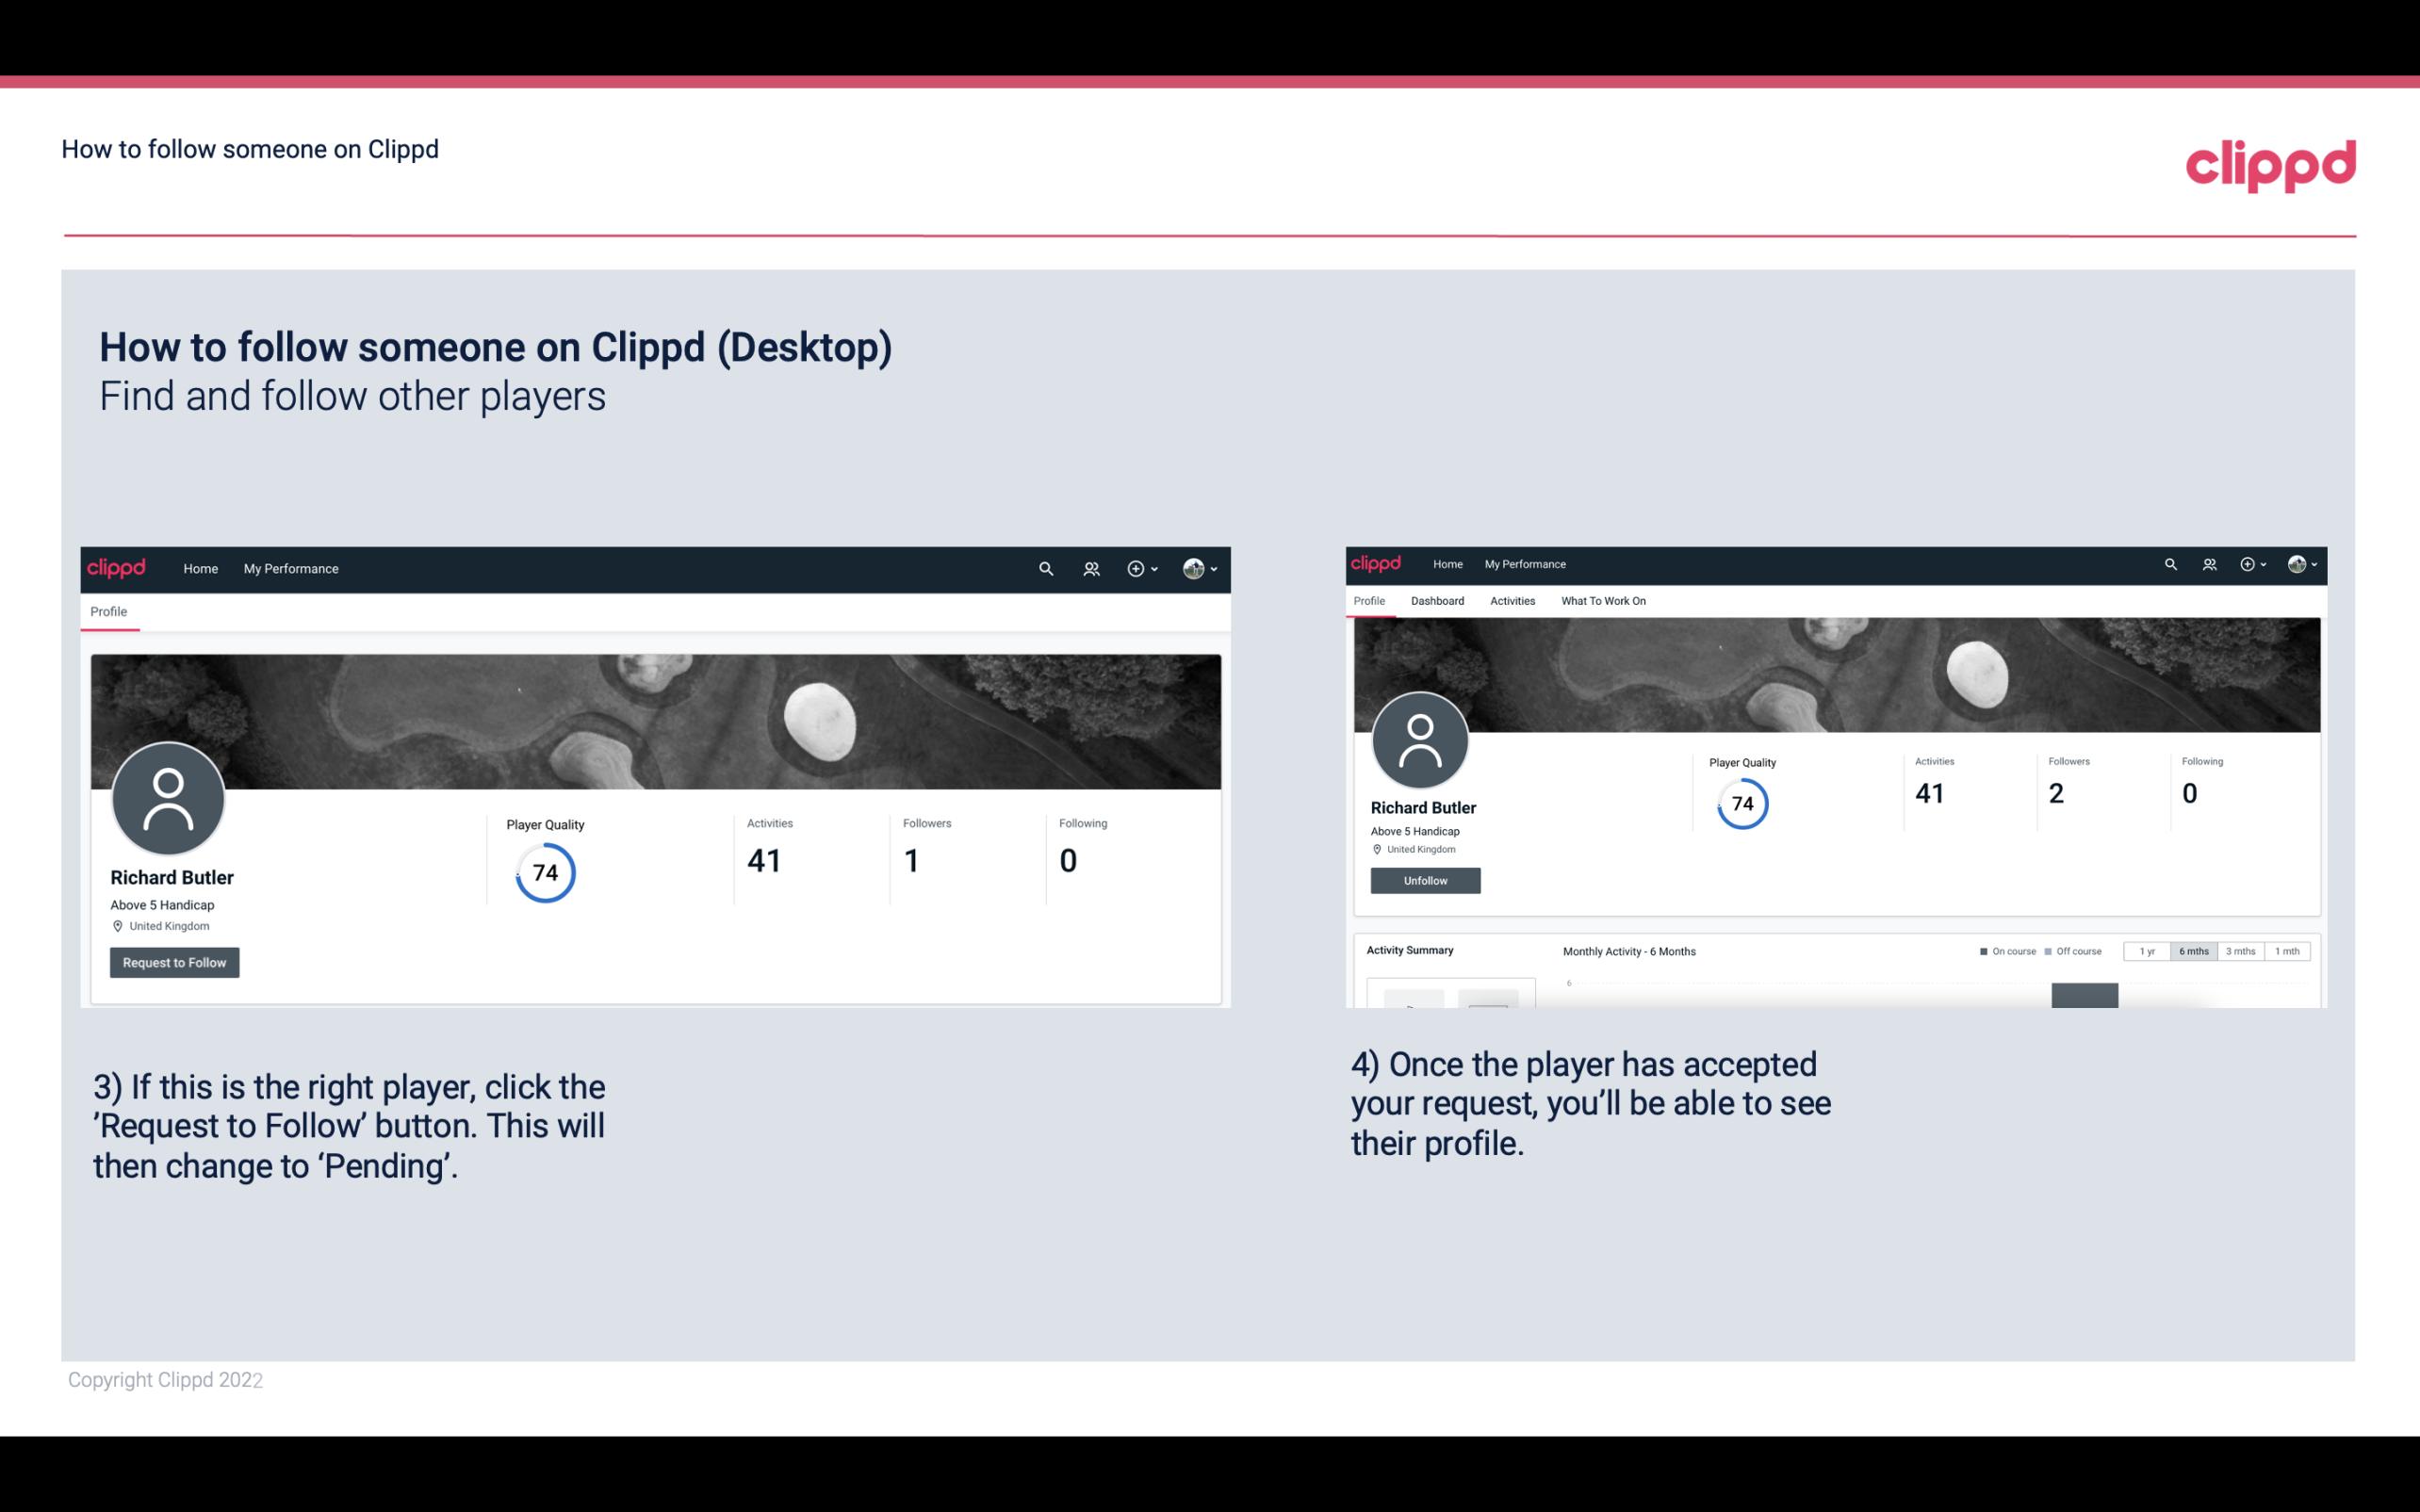Click the 'What To Work On' tab
Screen dimensions: 2420x1512
tap(1603, 601)
